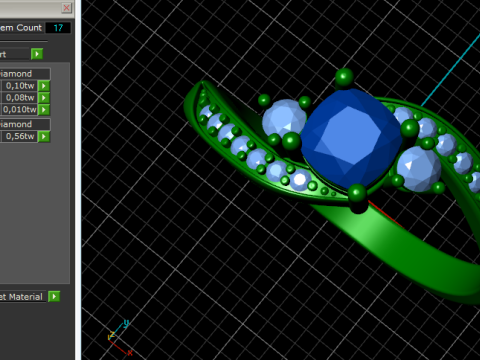Select the 0,010tw weight field
This screenshot has height=360, width=480.
pos(19,109)
